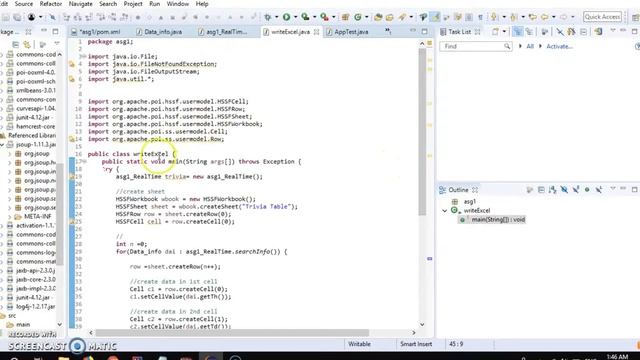The height and width of the screenshot is (360, 640).
Task: Open the Source menu
Action: pos(24,4)
